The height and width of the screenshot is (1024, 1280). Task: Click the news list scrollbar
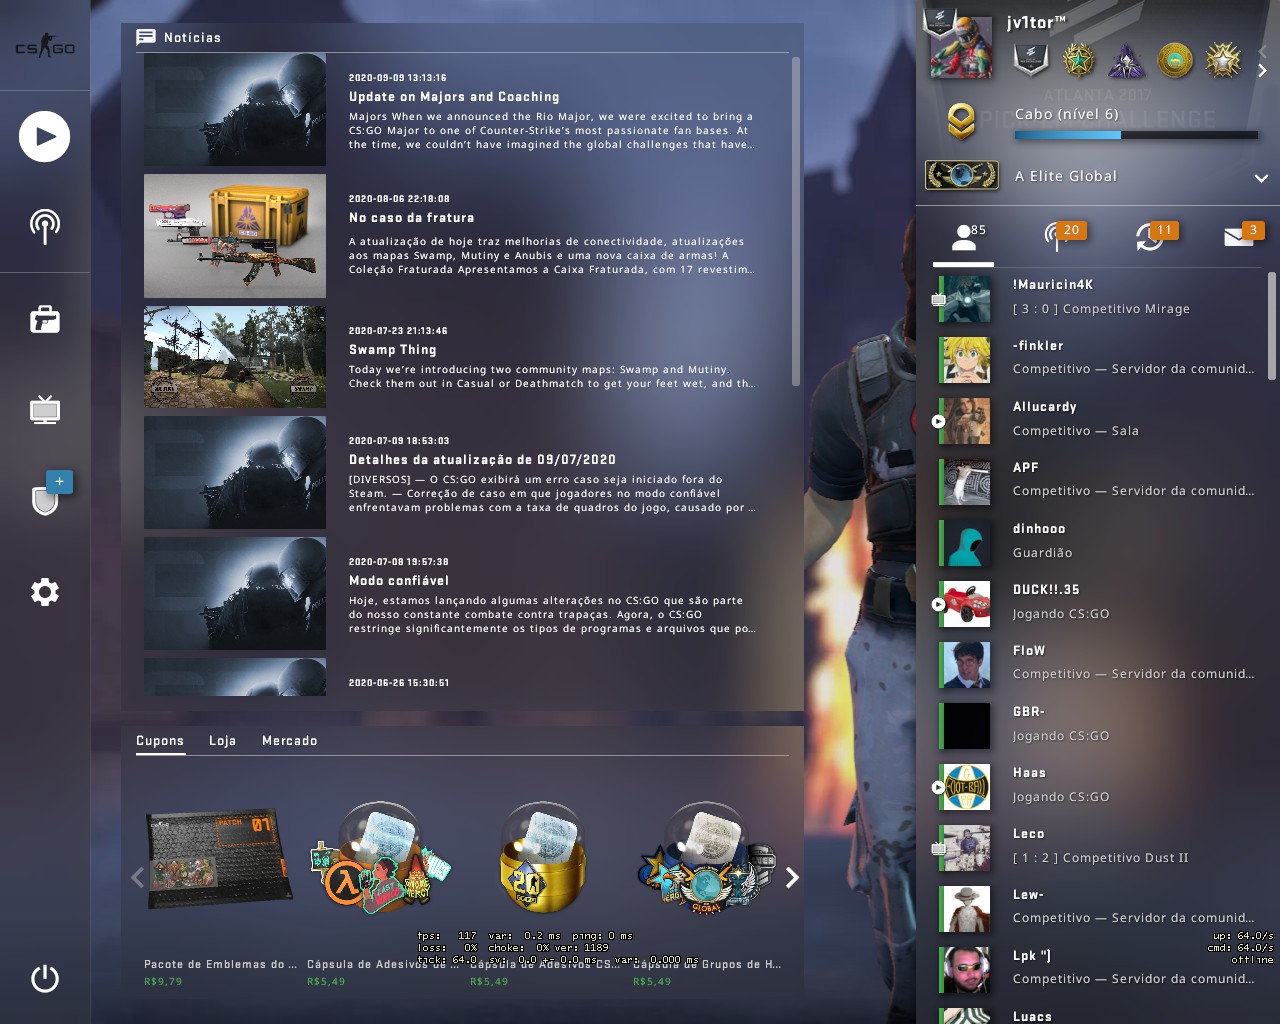tap(796, 220)
